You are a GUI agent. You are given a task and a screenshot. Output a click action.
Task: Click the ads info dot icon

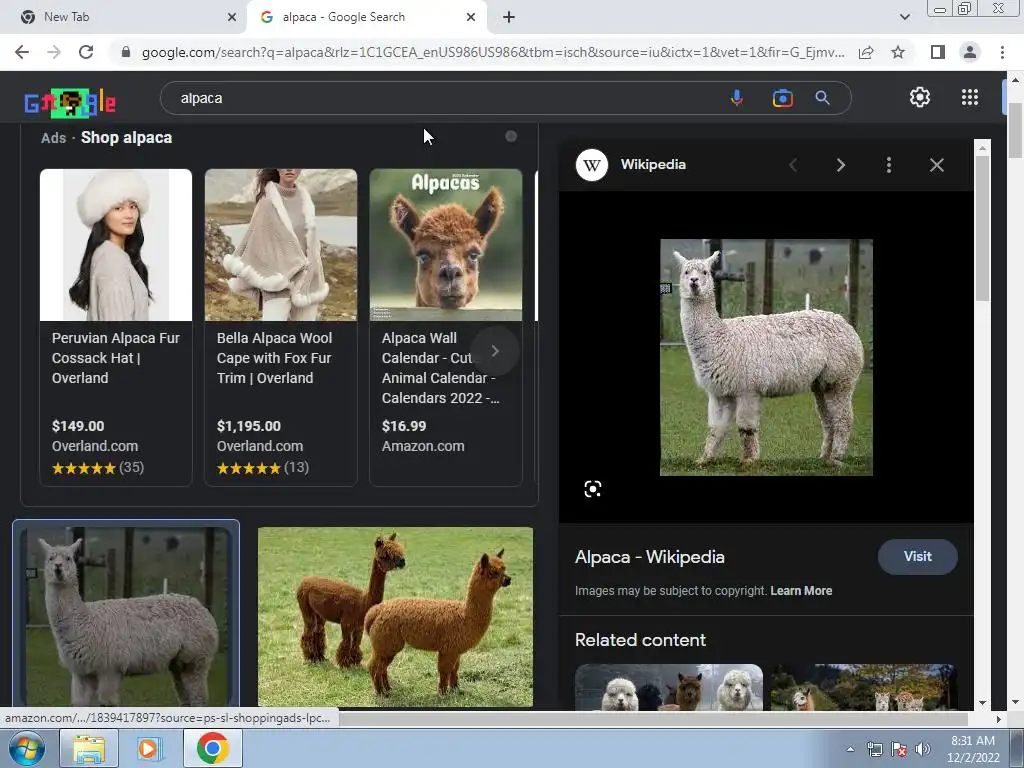pos(511,136)
